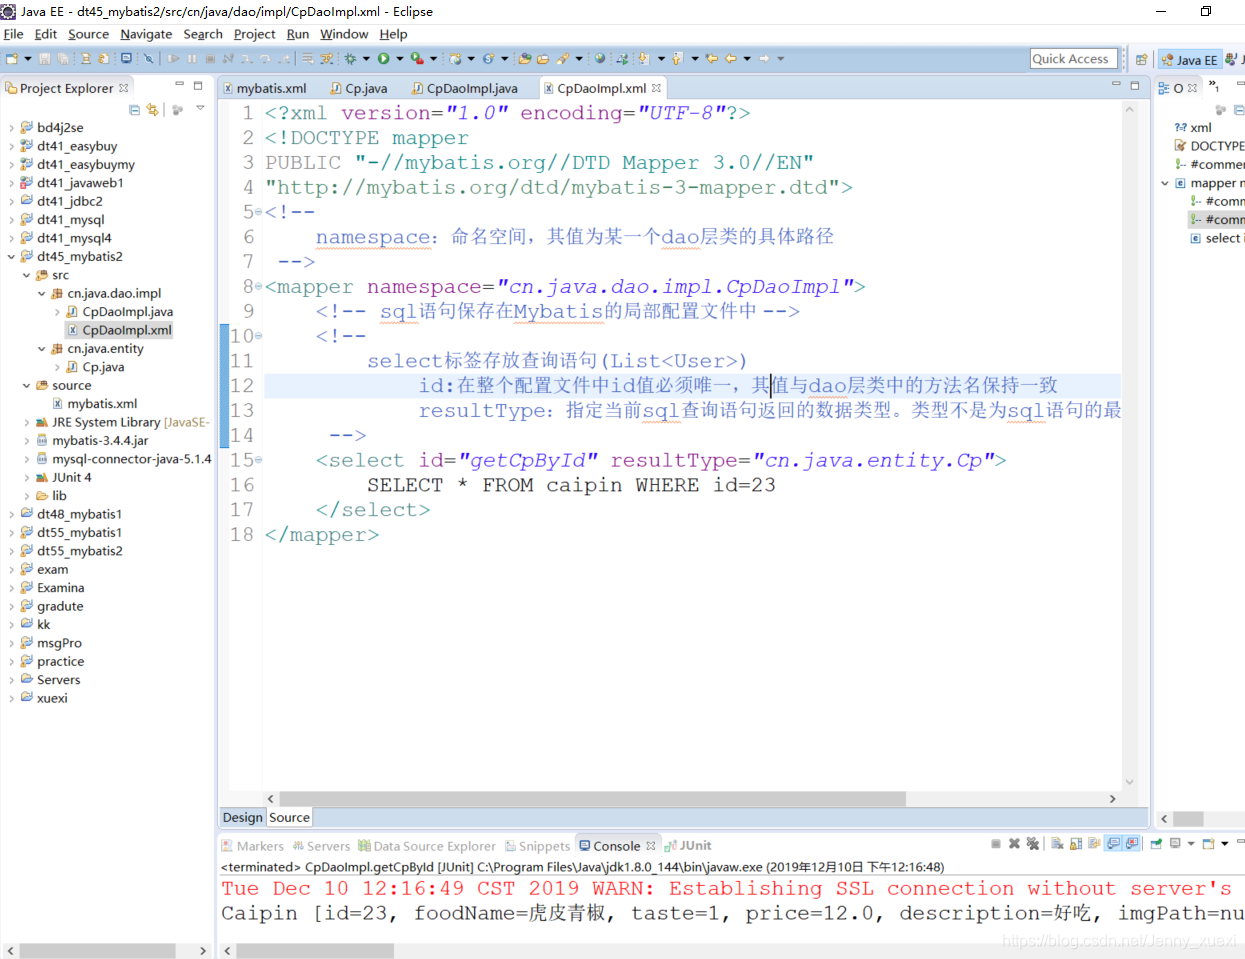
Task: Open the Project menu
Action: tap(254, 34)
